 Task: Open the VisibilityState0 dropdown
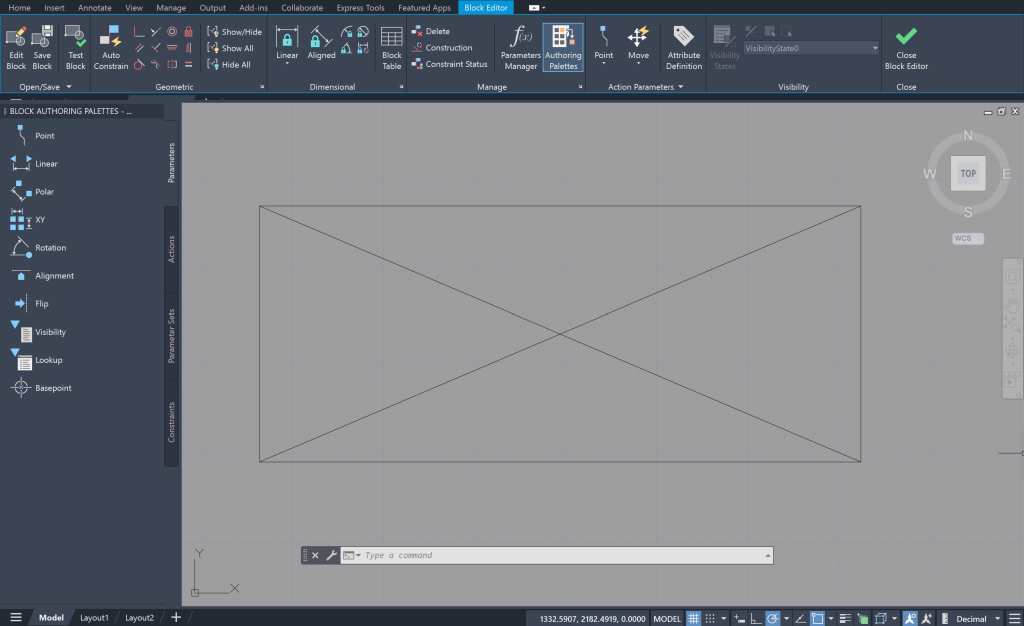pos(874,47)
